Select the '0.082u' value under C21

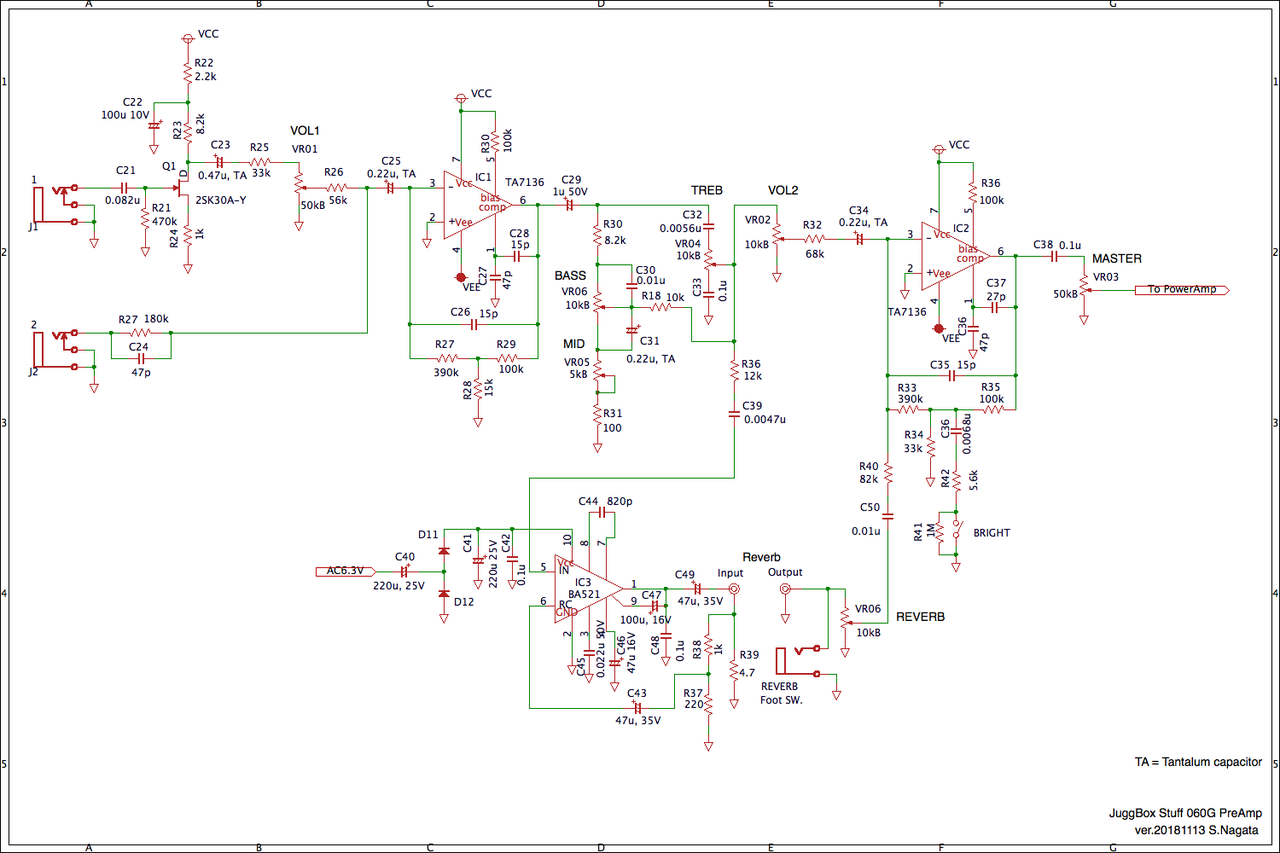tap(125, 200)
